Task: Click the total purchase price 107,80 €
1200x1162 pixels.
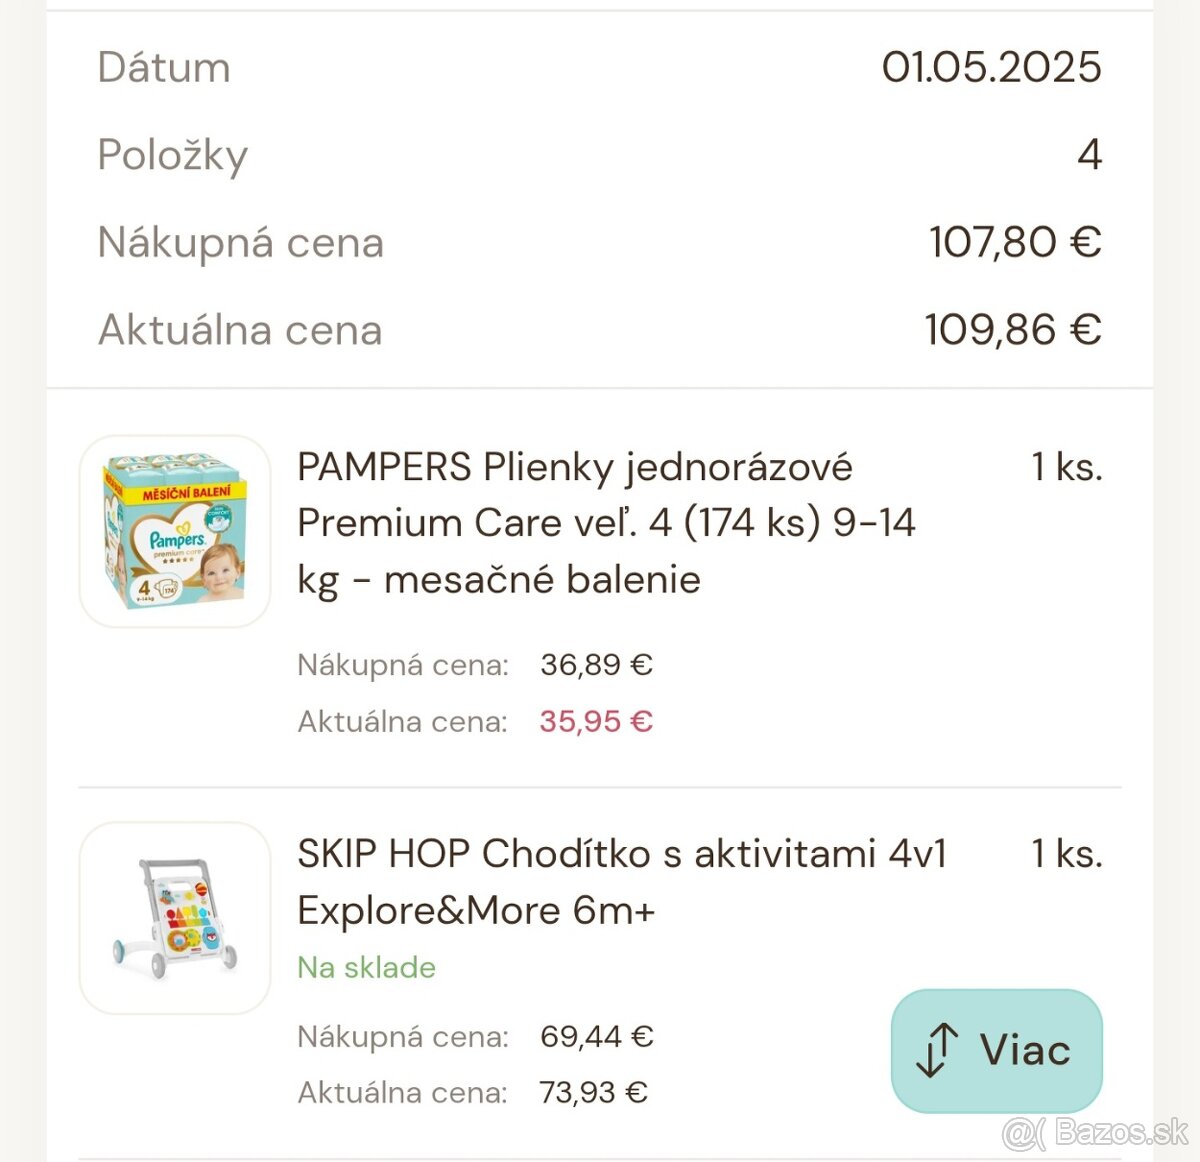Action: (x=1015, y=242)
